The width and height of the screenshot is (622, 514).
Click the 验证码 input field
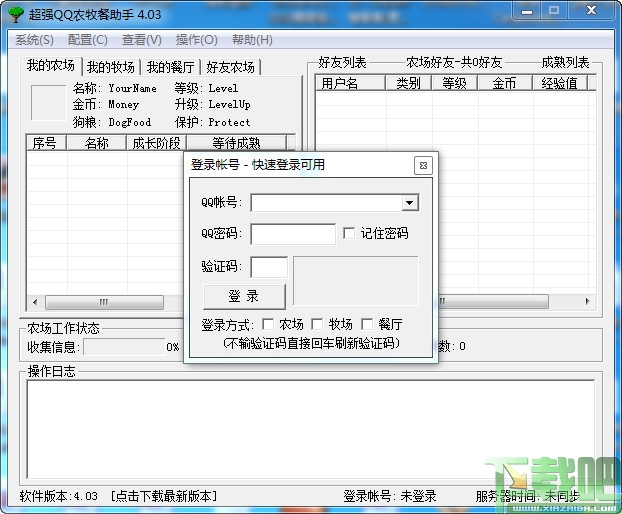click(x=269, y=267)
